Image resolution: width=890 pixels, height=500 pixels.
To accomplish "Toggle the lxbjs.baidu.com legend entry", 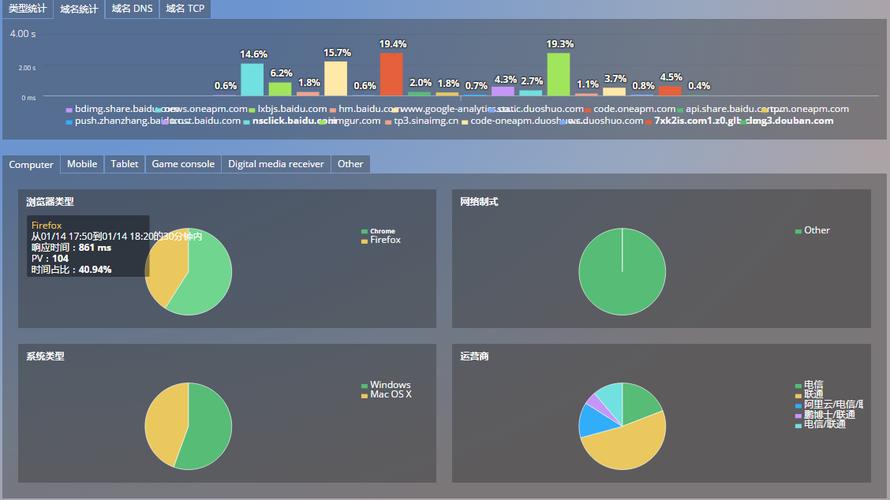I will click(292, 109).
